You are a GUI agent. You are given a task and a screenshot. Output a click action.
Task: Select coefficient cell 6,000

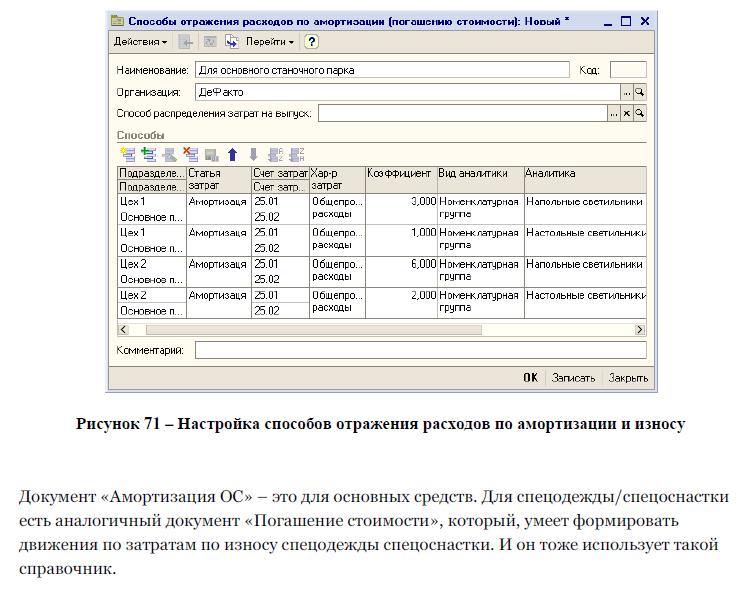point(401,271)
